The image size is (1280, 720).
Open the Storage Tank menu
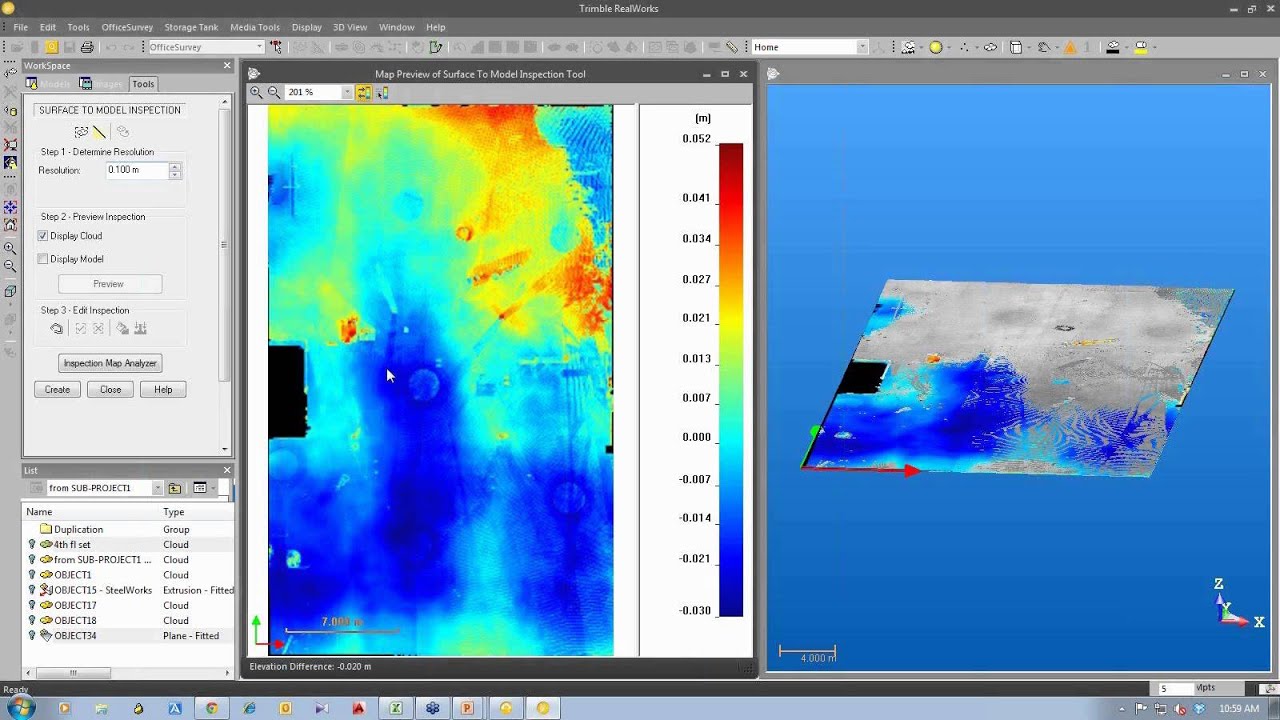pyautogui.click(x=193, y=27)
